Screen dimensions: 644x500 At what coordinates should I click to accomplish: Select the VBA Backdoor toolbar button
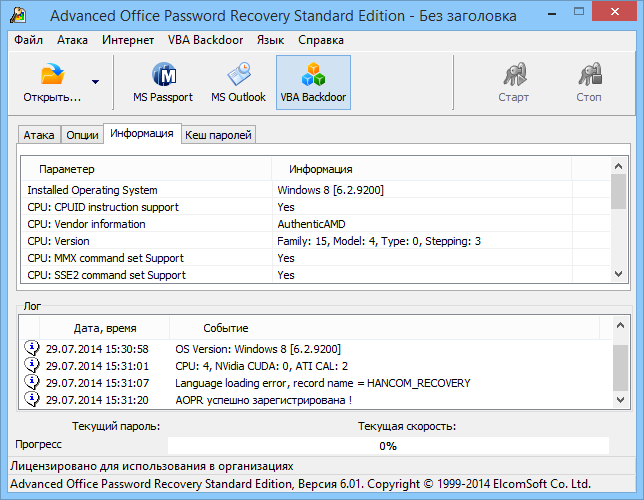pos(313,83)
